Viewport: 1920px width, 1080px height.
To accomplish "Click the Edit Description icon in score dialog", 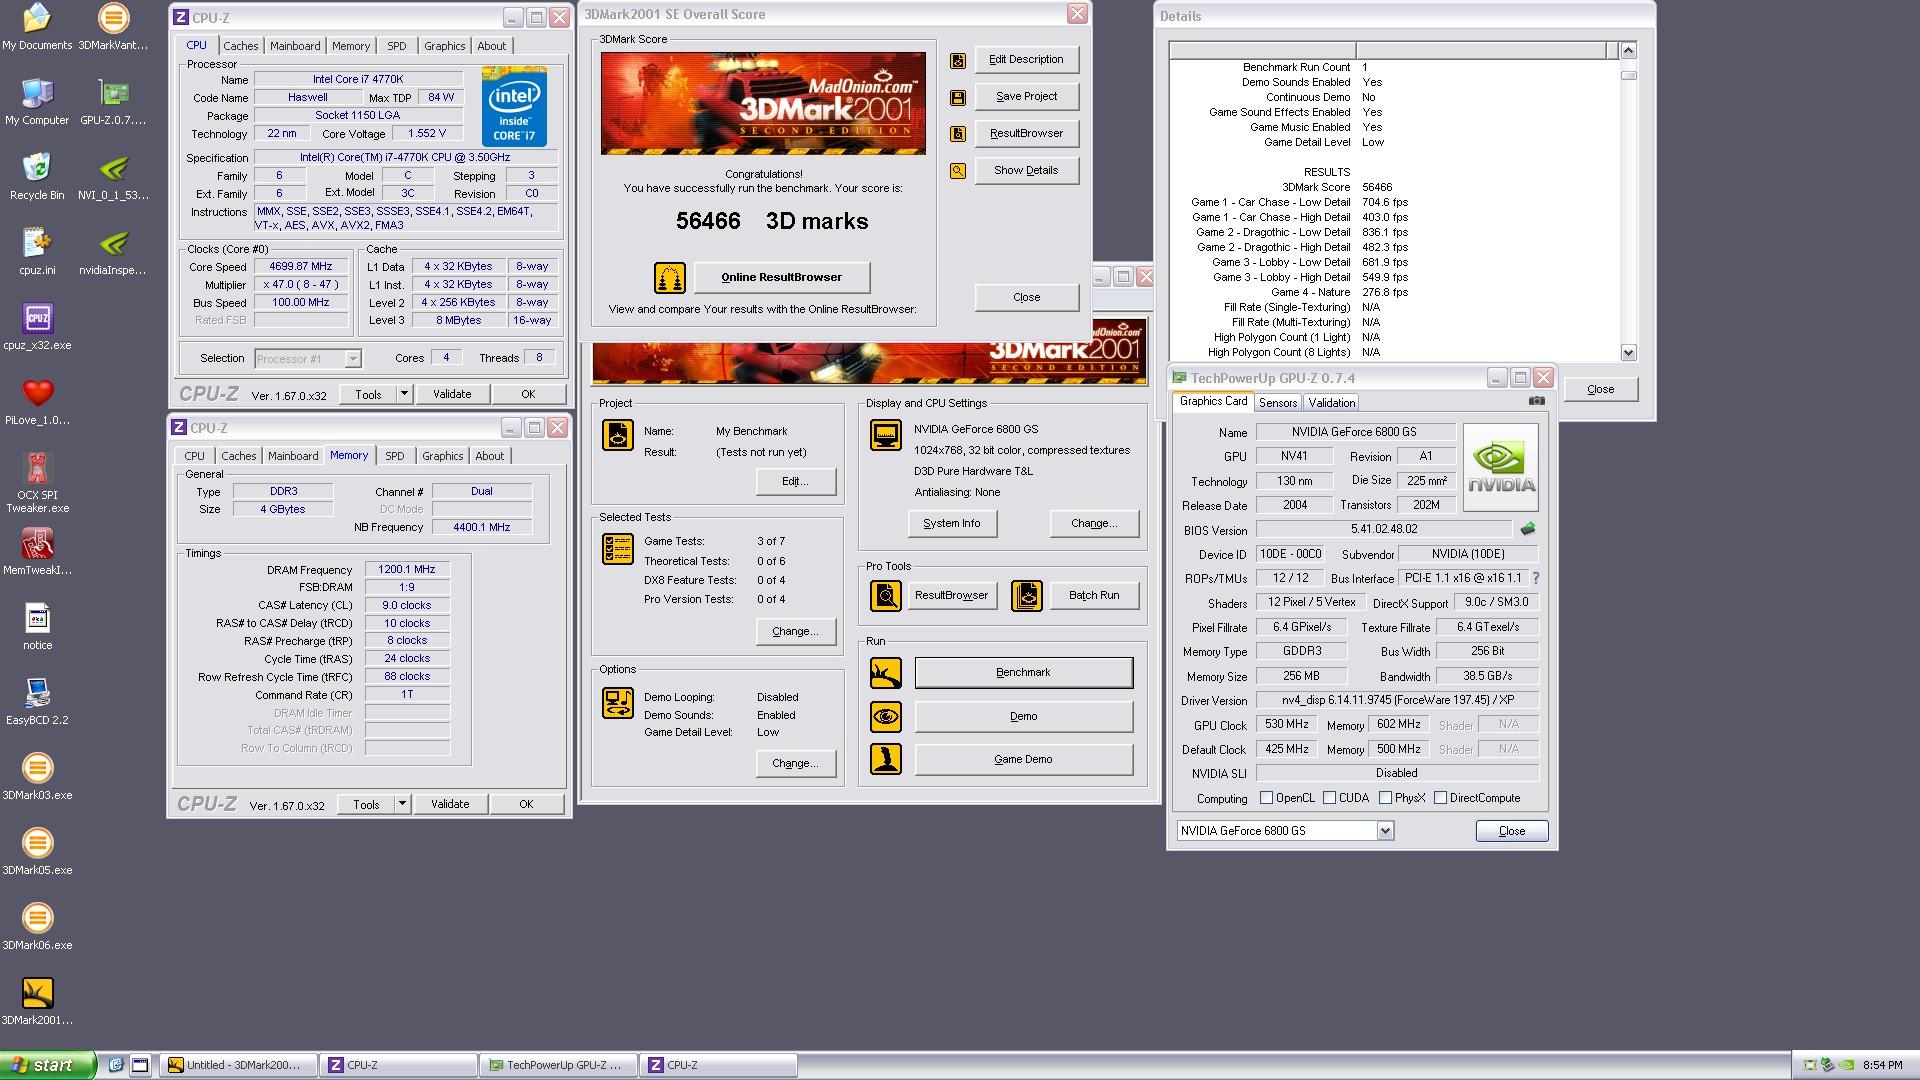I will point(958,60).
